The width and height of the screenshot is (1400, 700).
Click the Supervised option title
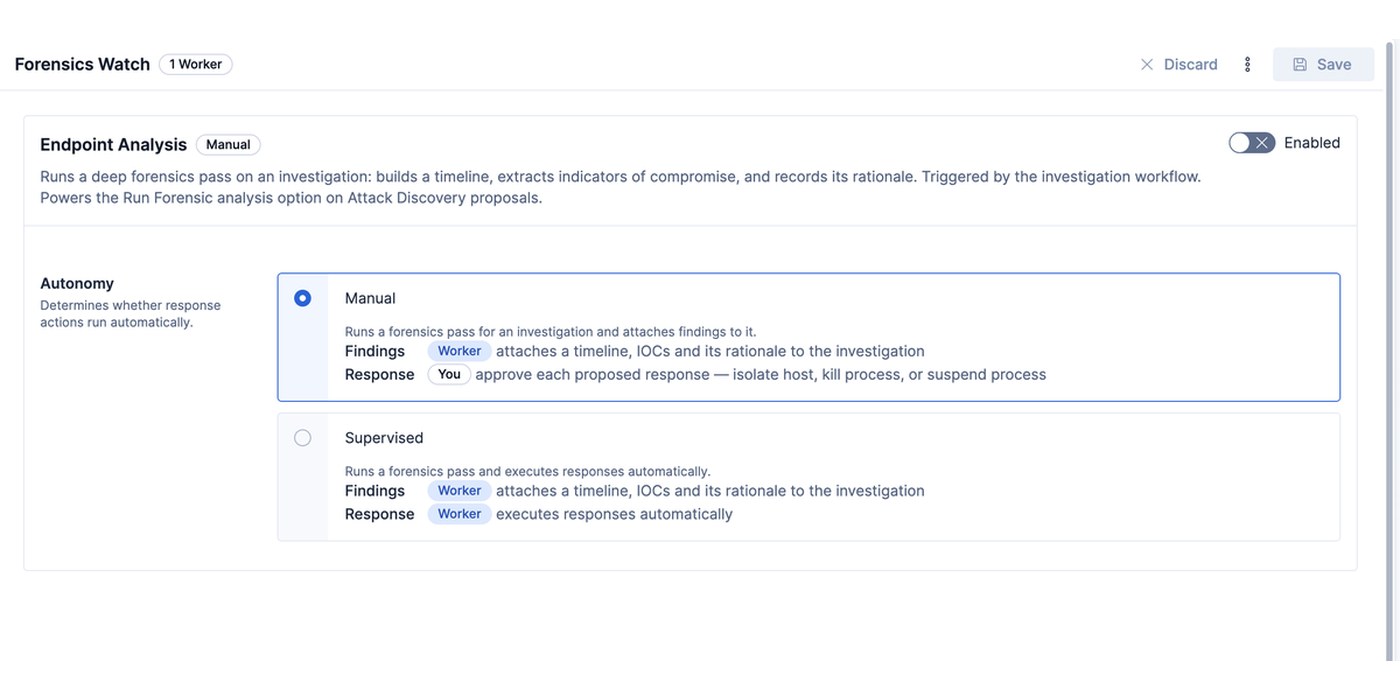pos(384,438)
